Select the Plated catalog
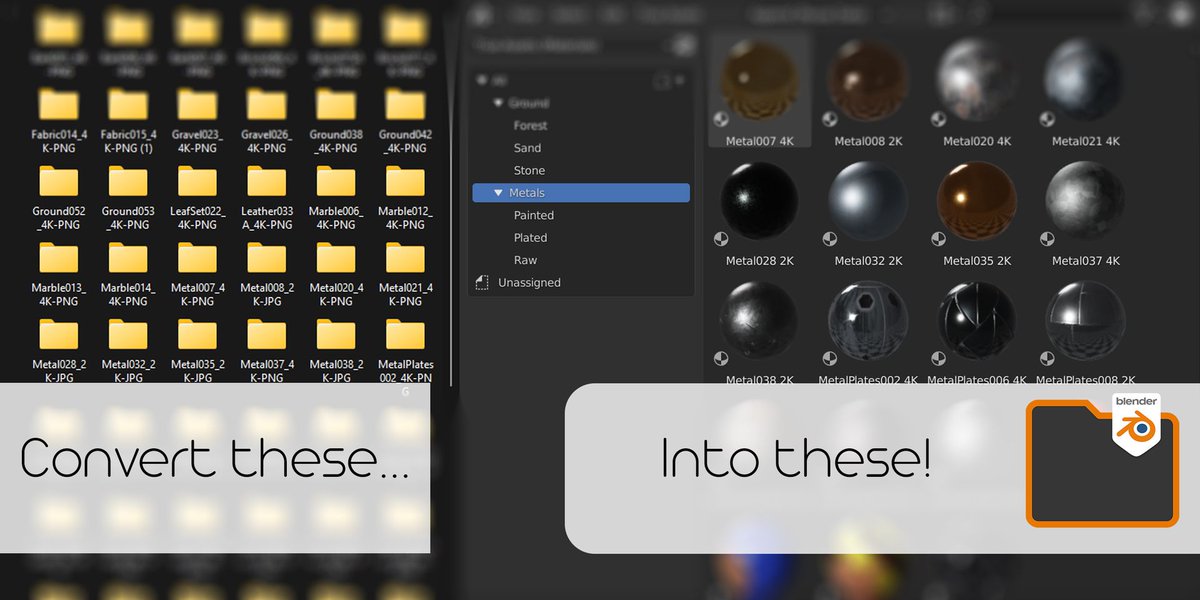The image size is (1200, 600). [x=529, y=237]
